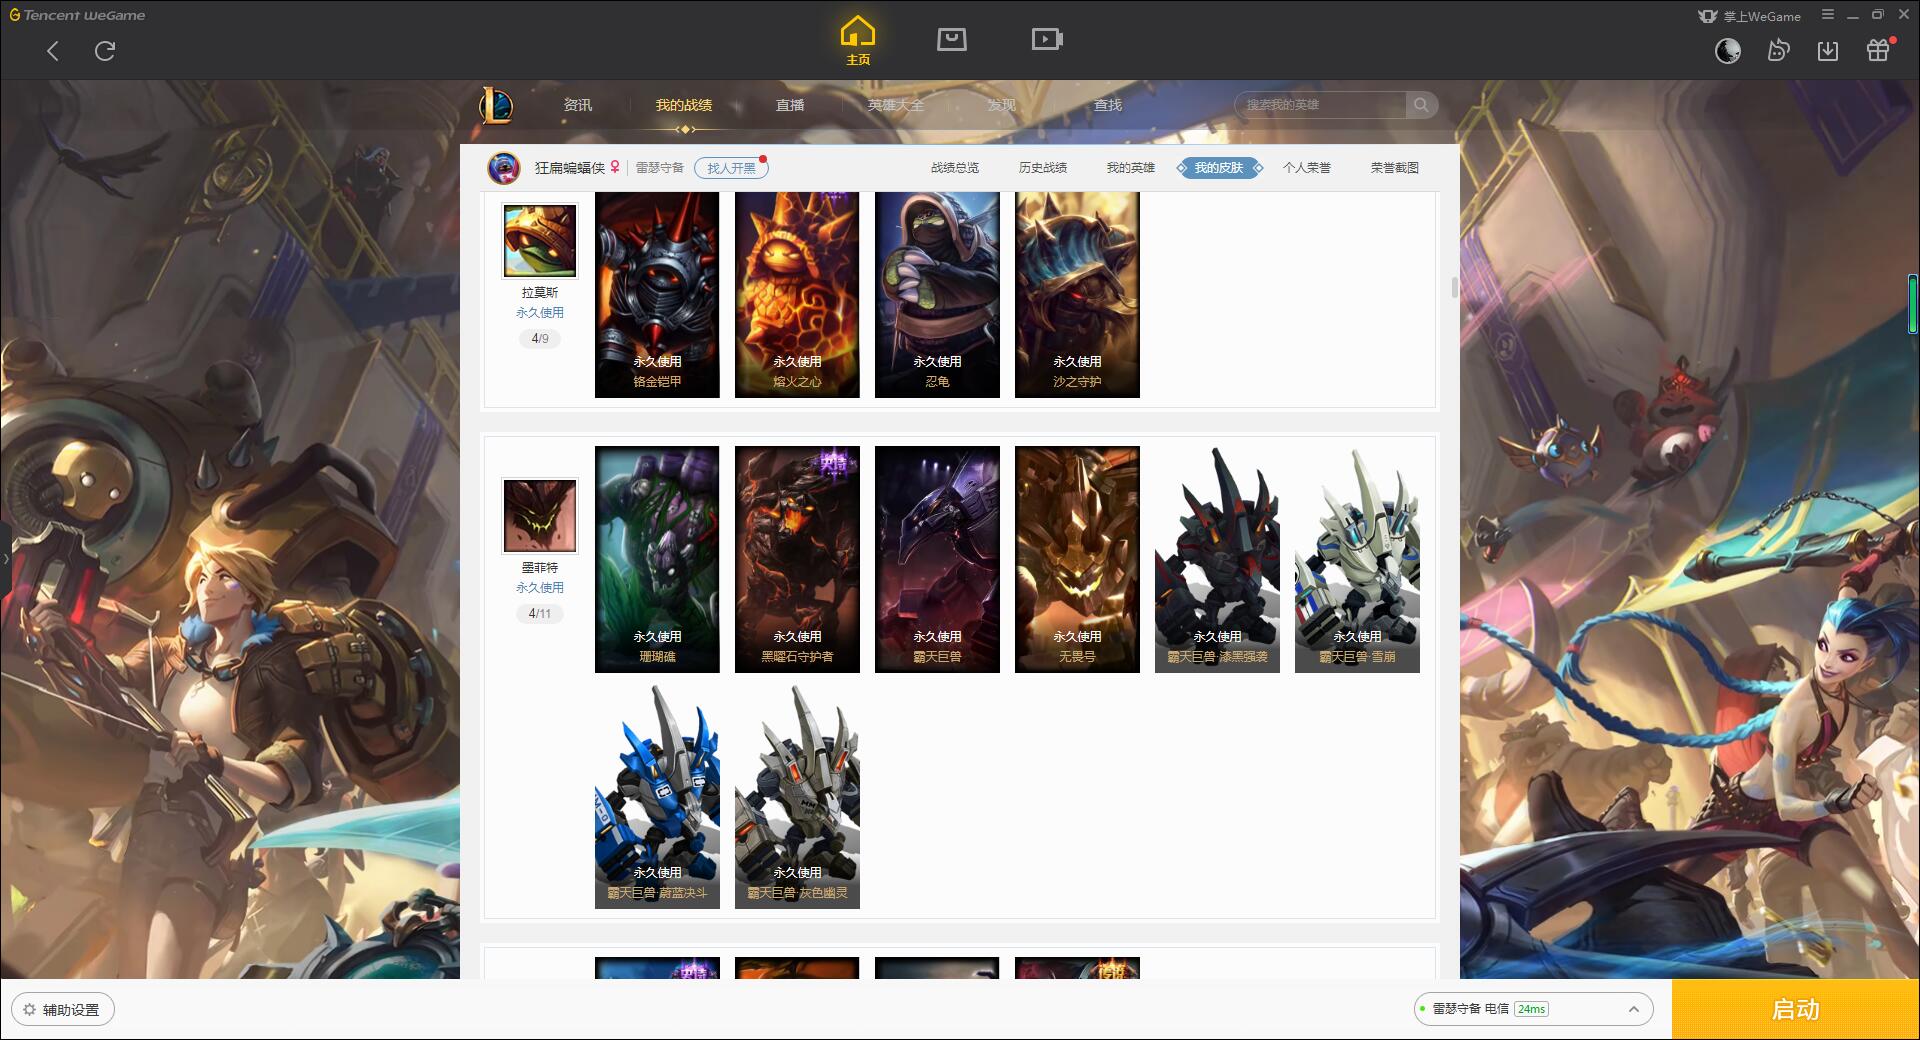Viewport: 1920px width, 1040px height.
Task: Click the 找人开黑 button
Action: click(731, 168)
